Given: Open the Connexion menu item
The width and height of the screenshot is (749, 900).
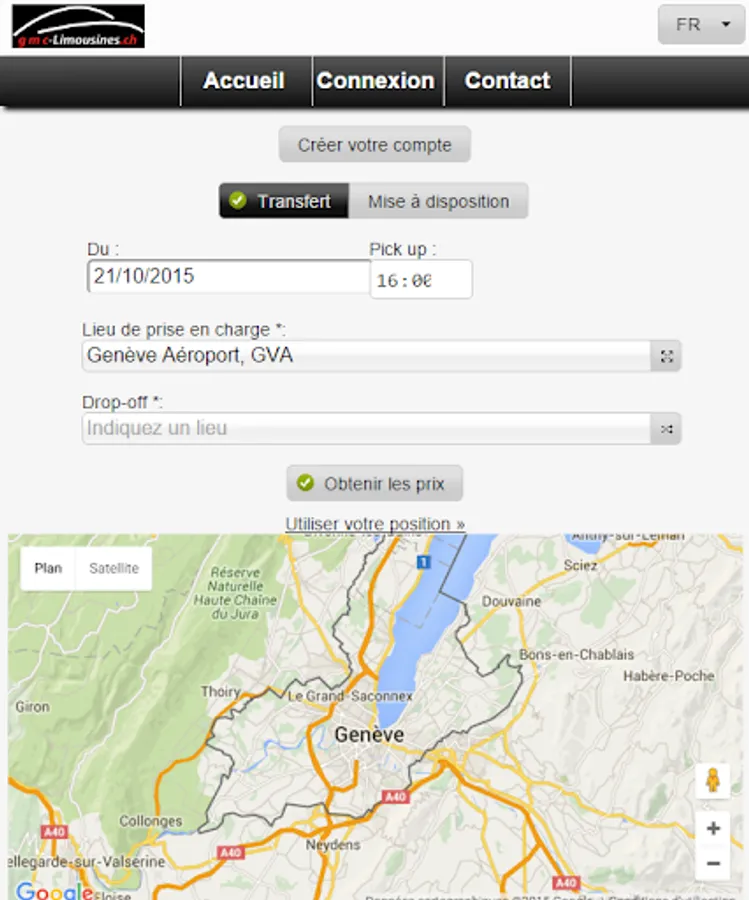Looking at the screenshot, I should 376,81.
